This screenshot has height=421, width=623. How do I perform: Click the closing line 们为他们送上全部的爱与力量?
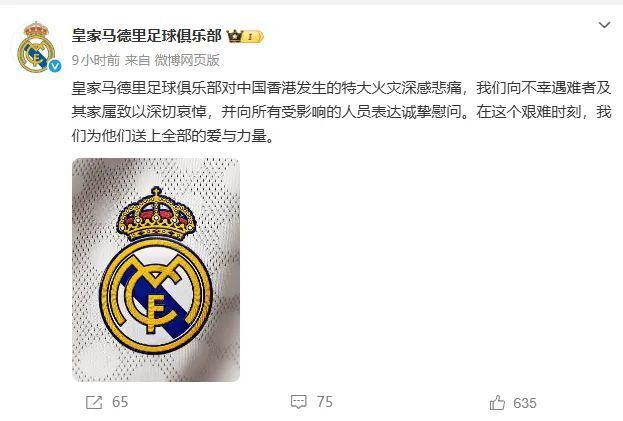(173, 136)
